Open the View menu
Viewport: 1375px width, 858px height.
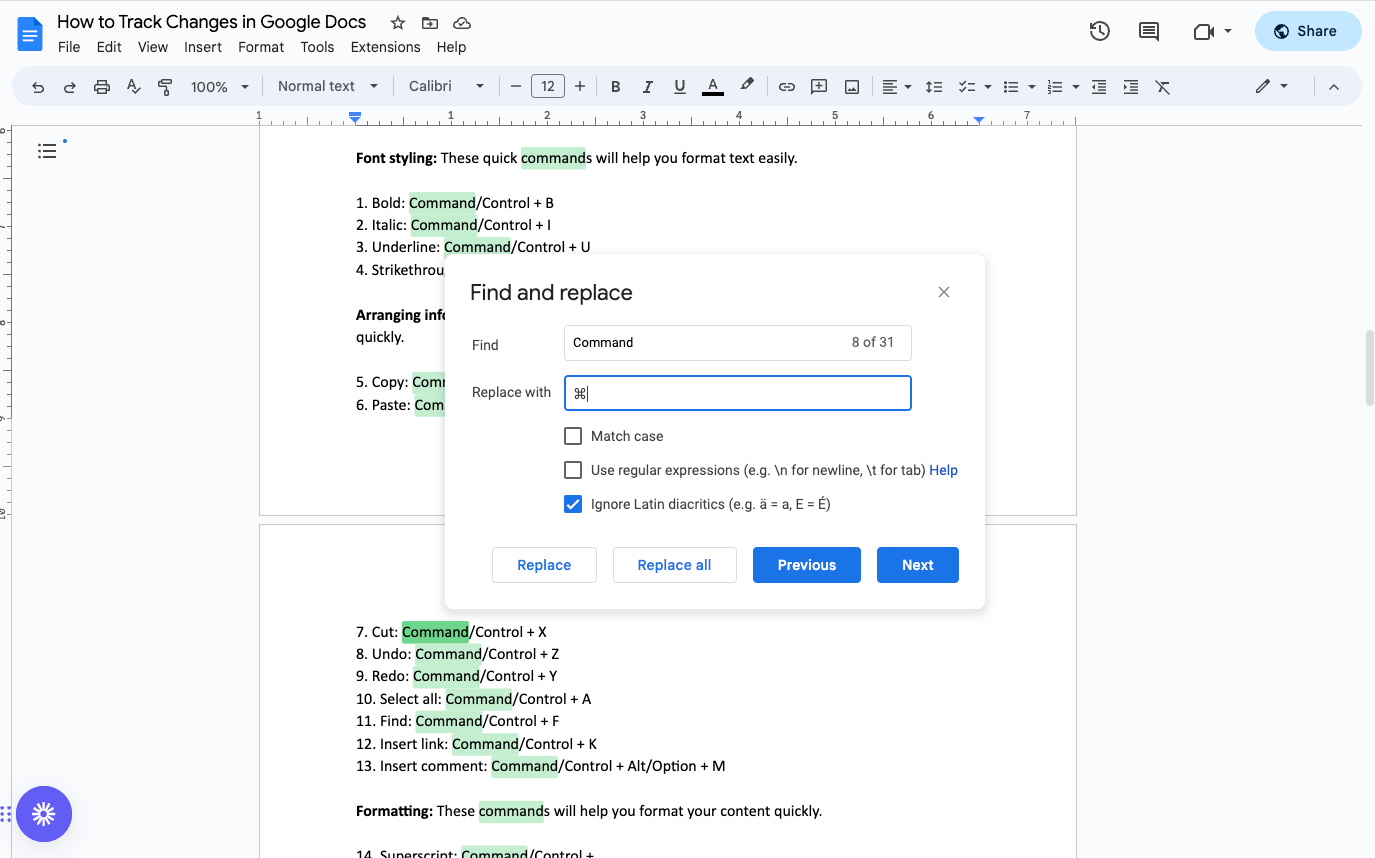coord(153,47)
